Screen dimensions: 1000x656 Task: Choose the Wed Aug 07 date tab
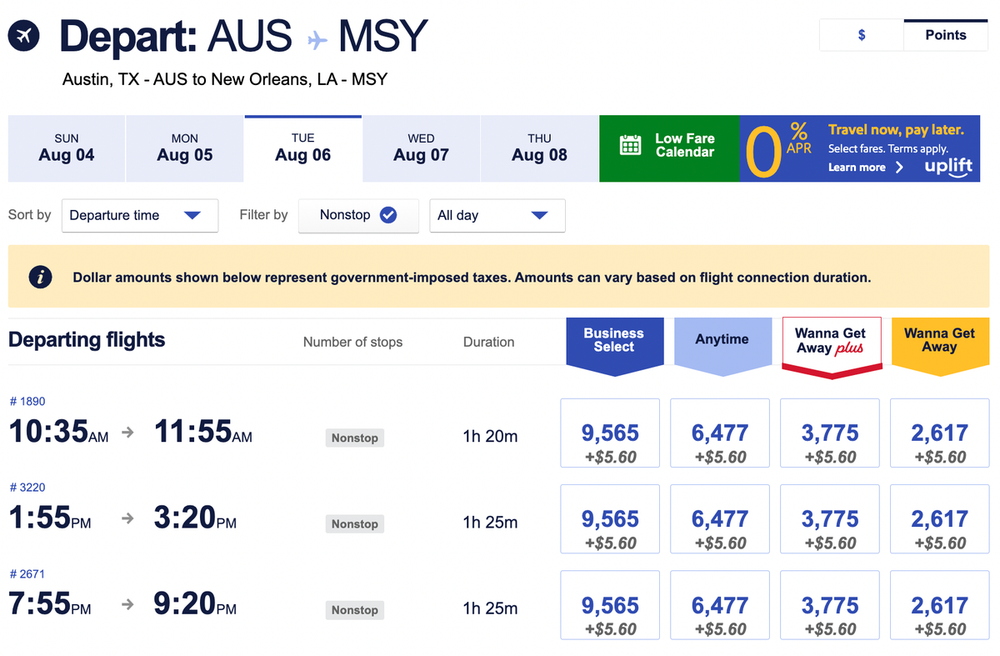421,148
